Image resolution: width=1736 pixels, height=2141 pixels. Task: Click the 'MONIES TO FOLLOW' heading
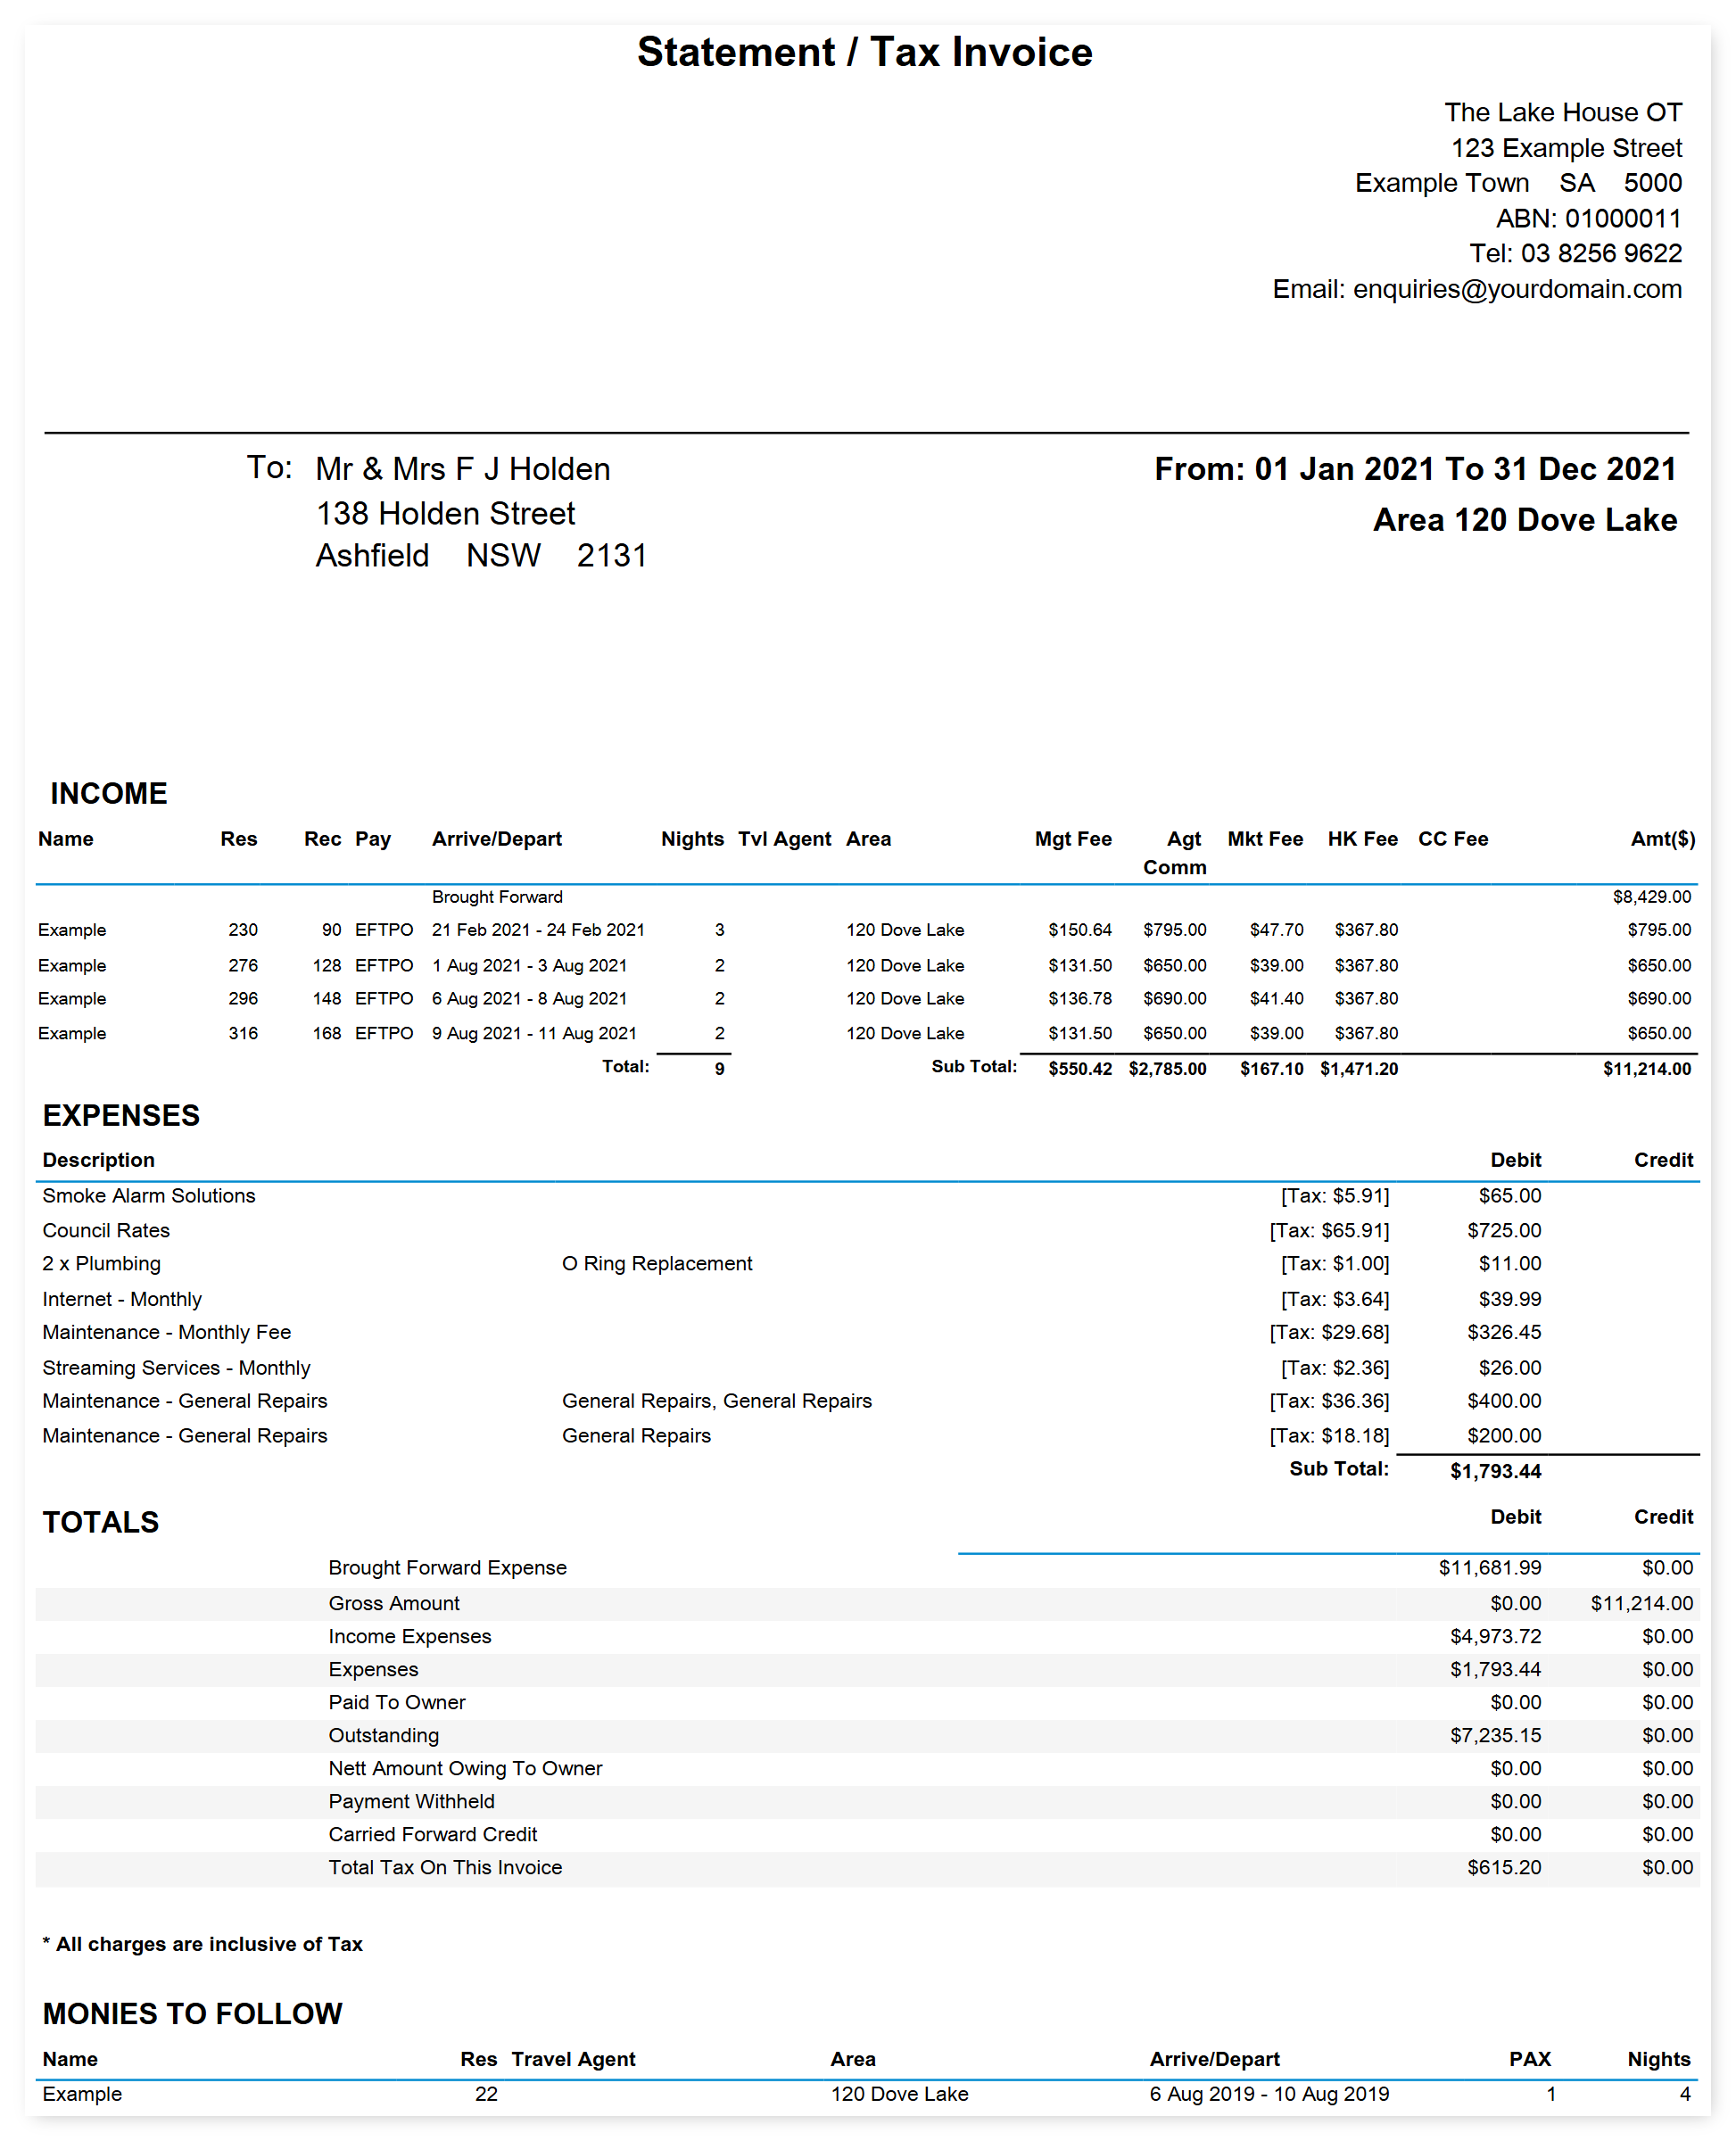[x=192, y=2014]
